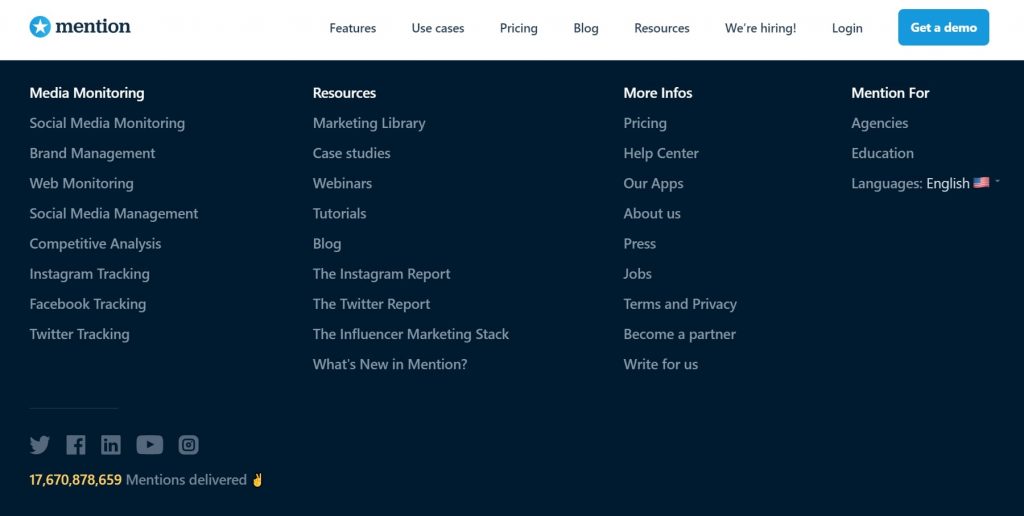Open Social Media Monitoring link
Screen dimensions: 1024x516
(107, 123)
